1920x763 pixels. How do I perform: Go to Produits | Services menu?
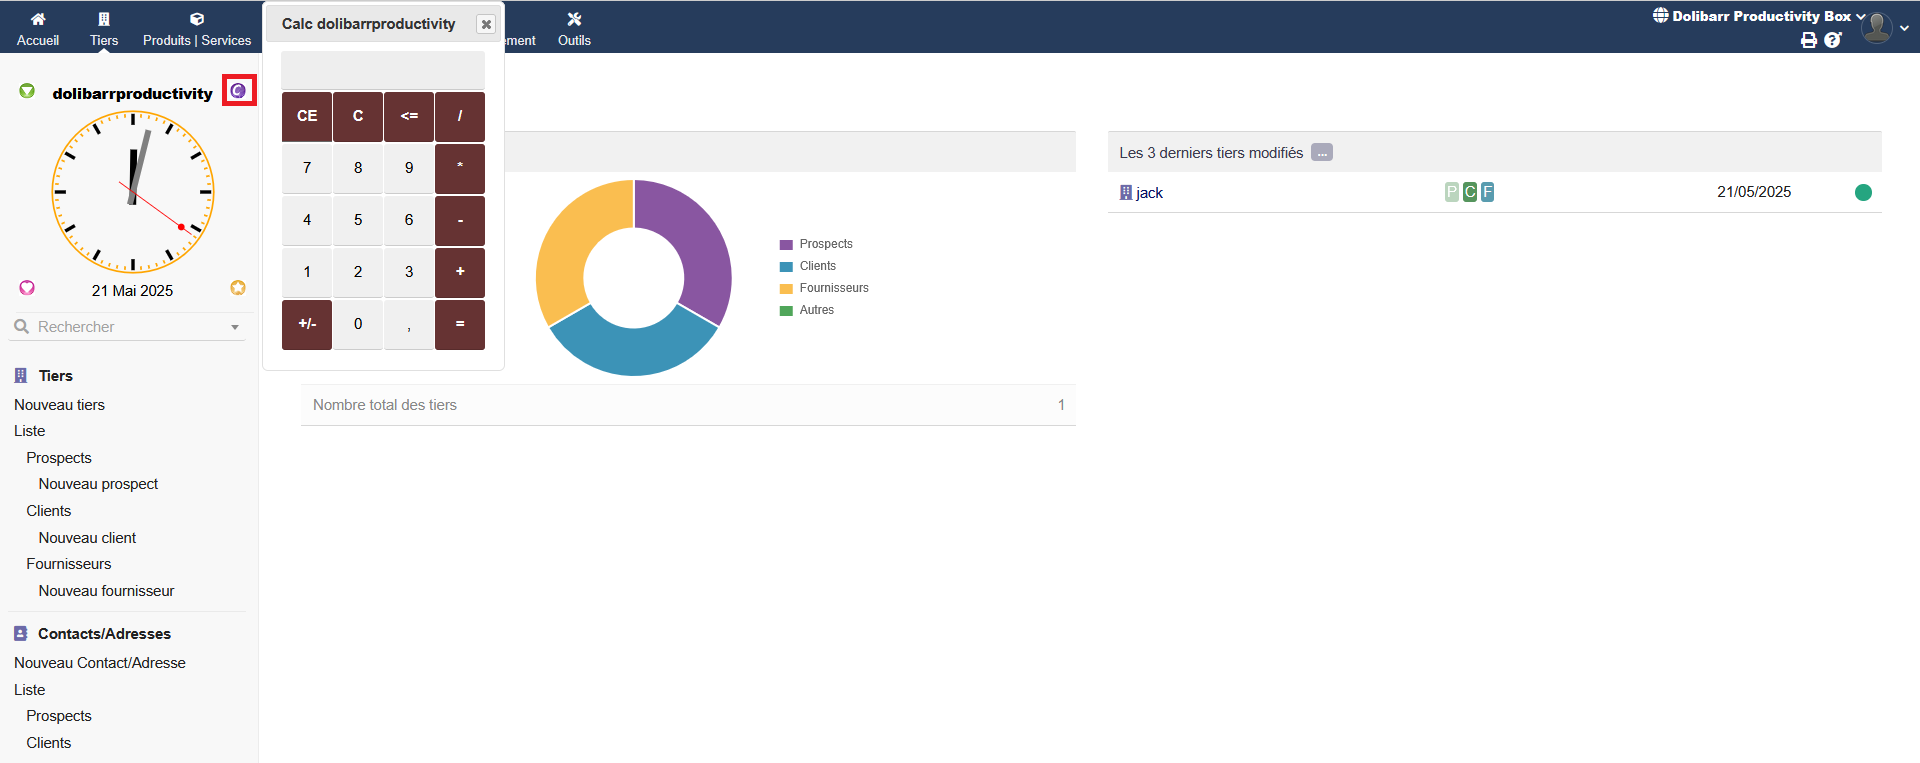(197, 28)
